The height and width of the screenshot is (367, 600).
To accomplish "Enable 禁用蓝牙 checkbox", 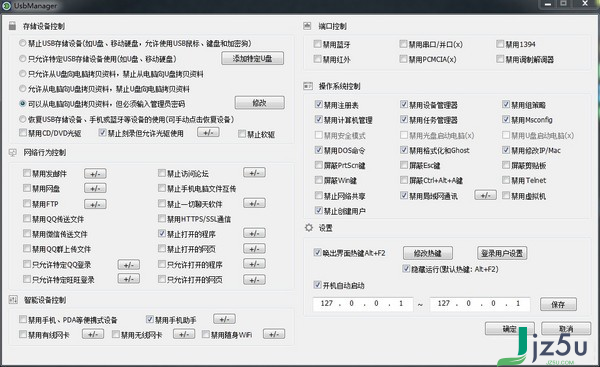I will 318,44.
